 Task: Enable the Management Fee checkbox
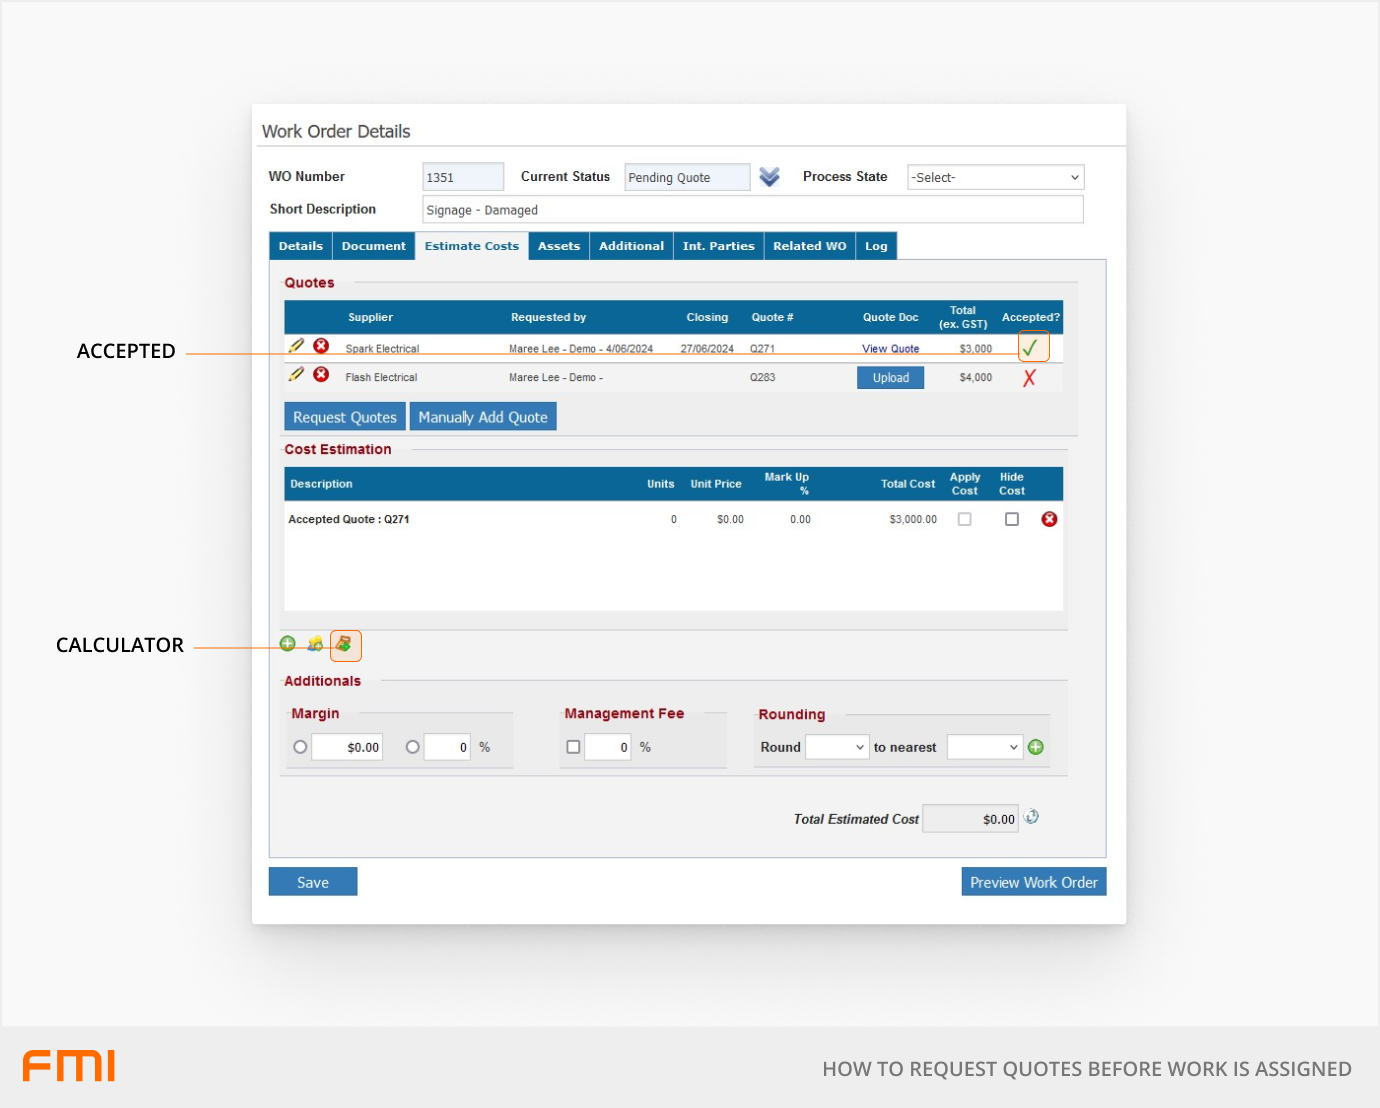(573, 747)
